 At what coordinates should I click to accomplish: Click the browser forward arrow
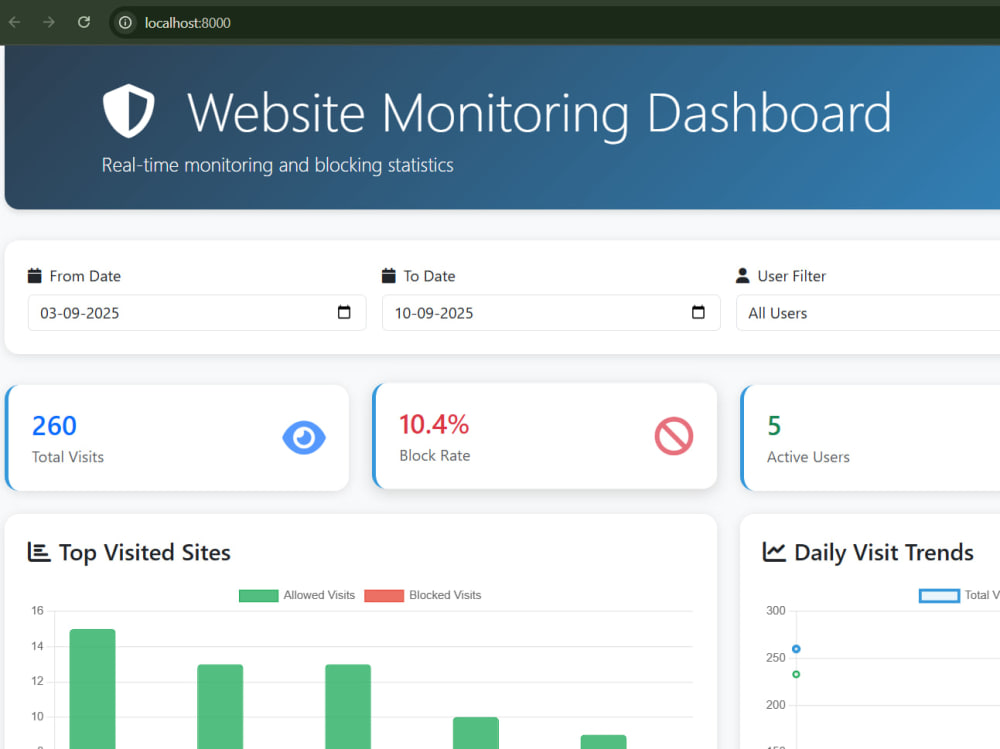click(48, 22)
